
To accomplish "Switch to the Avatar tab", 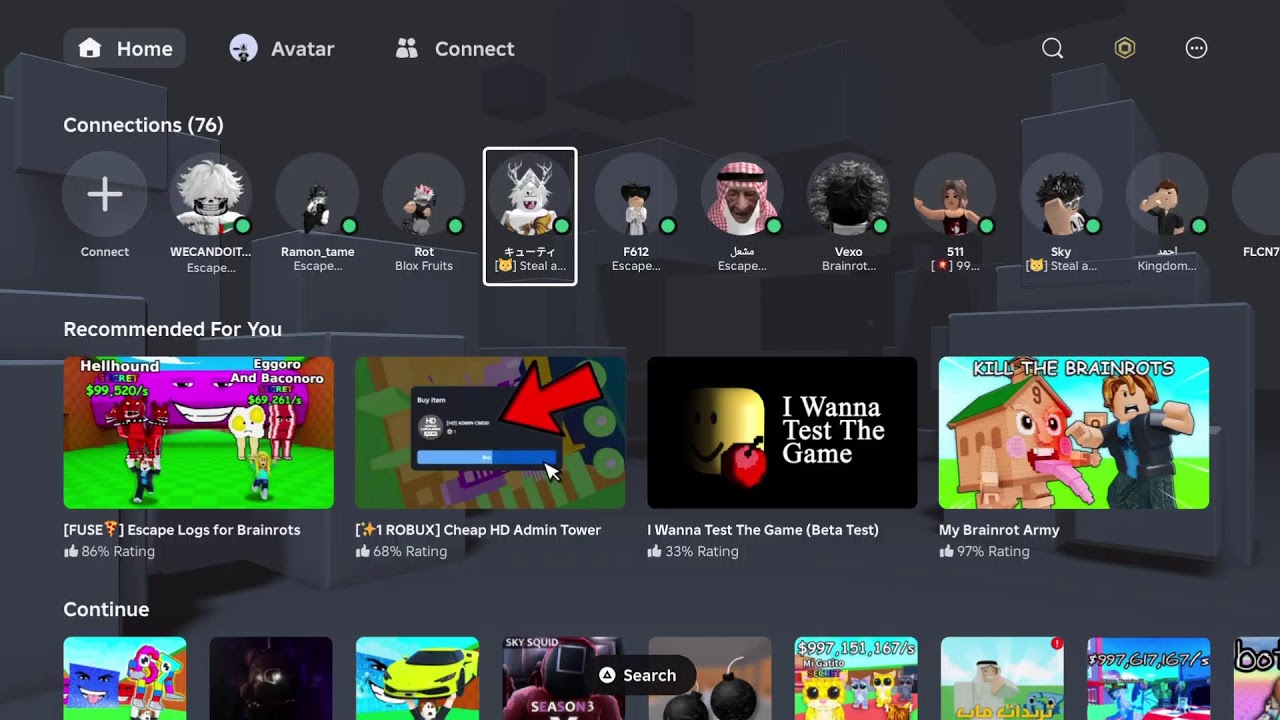I will pyautogui.click(x=281, y=48).
